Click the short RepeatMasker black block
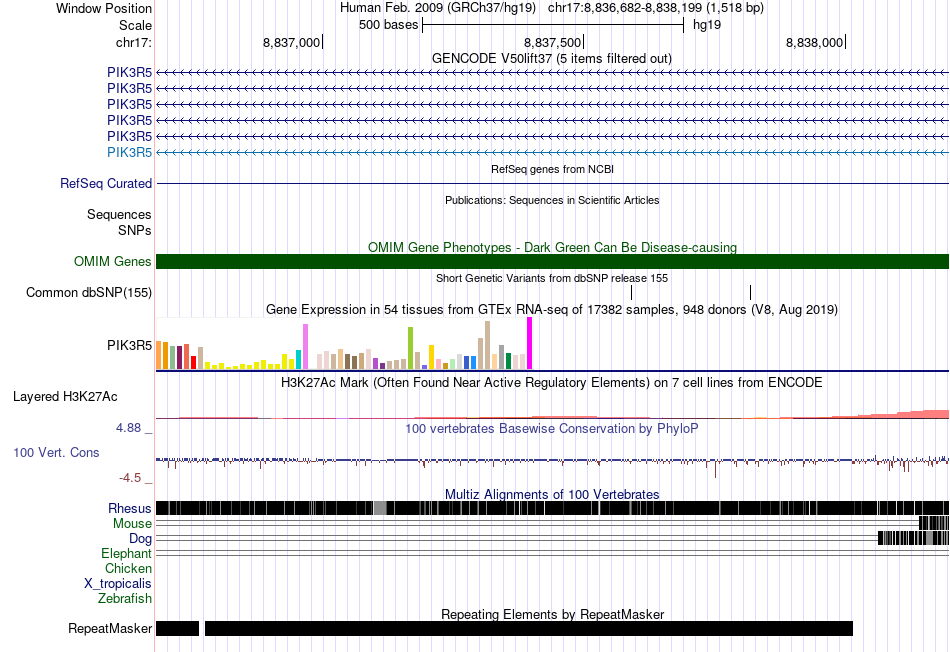Viewport: 950px width, 652px height. pyautogui.click(x=178, y=628)
